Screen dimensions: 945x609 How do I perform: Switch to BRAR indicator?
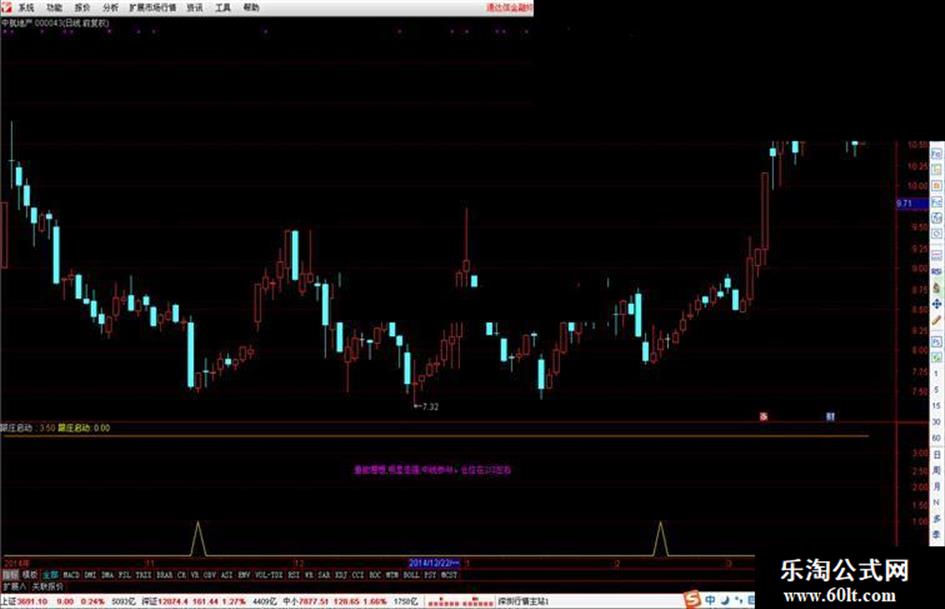164,575
